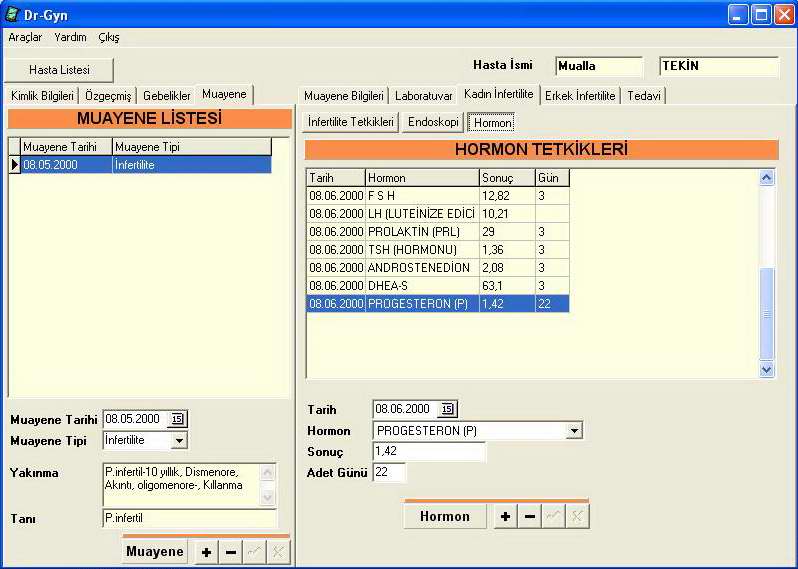Screen dimensions: 798x569
Task: Click the Hasta Listesi button
Action: (59, 70)
